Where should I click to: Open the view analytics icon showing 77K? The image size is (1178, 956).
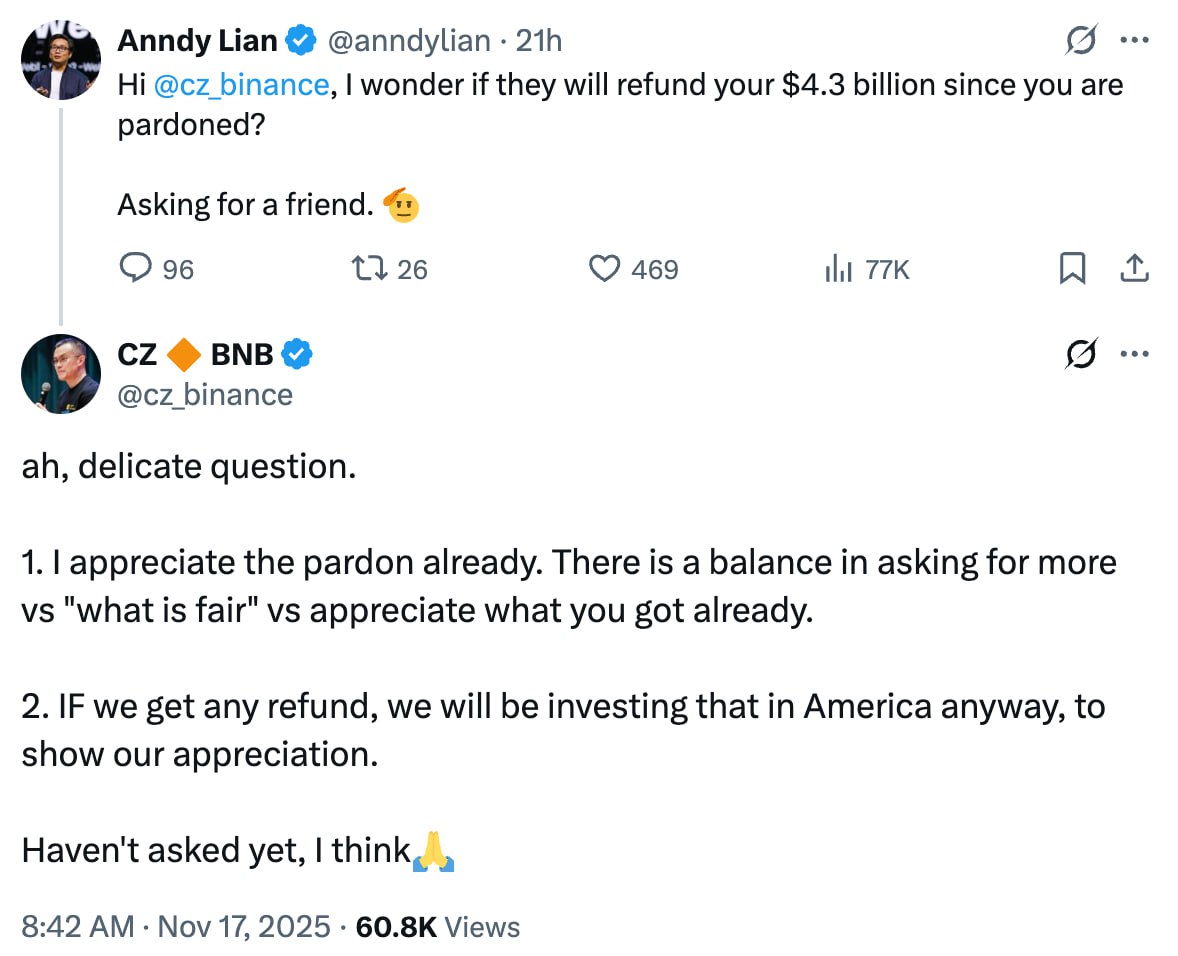[x=837, y=269]
